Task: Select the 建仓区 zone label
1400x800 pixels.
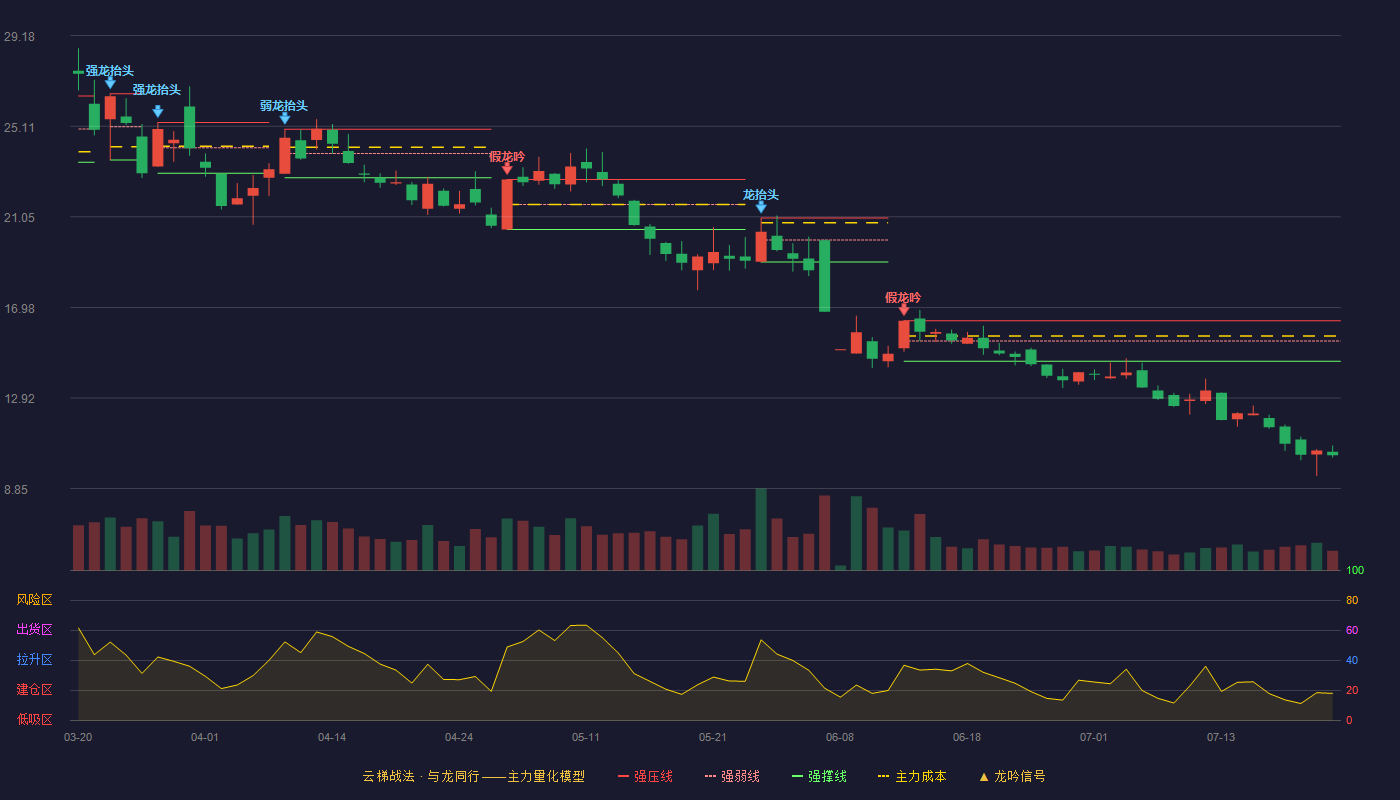Action: click(x=34, y=690)
